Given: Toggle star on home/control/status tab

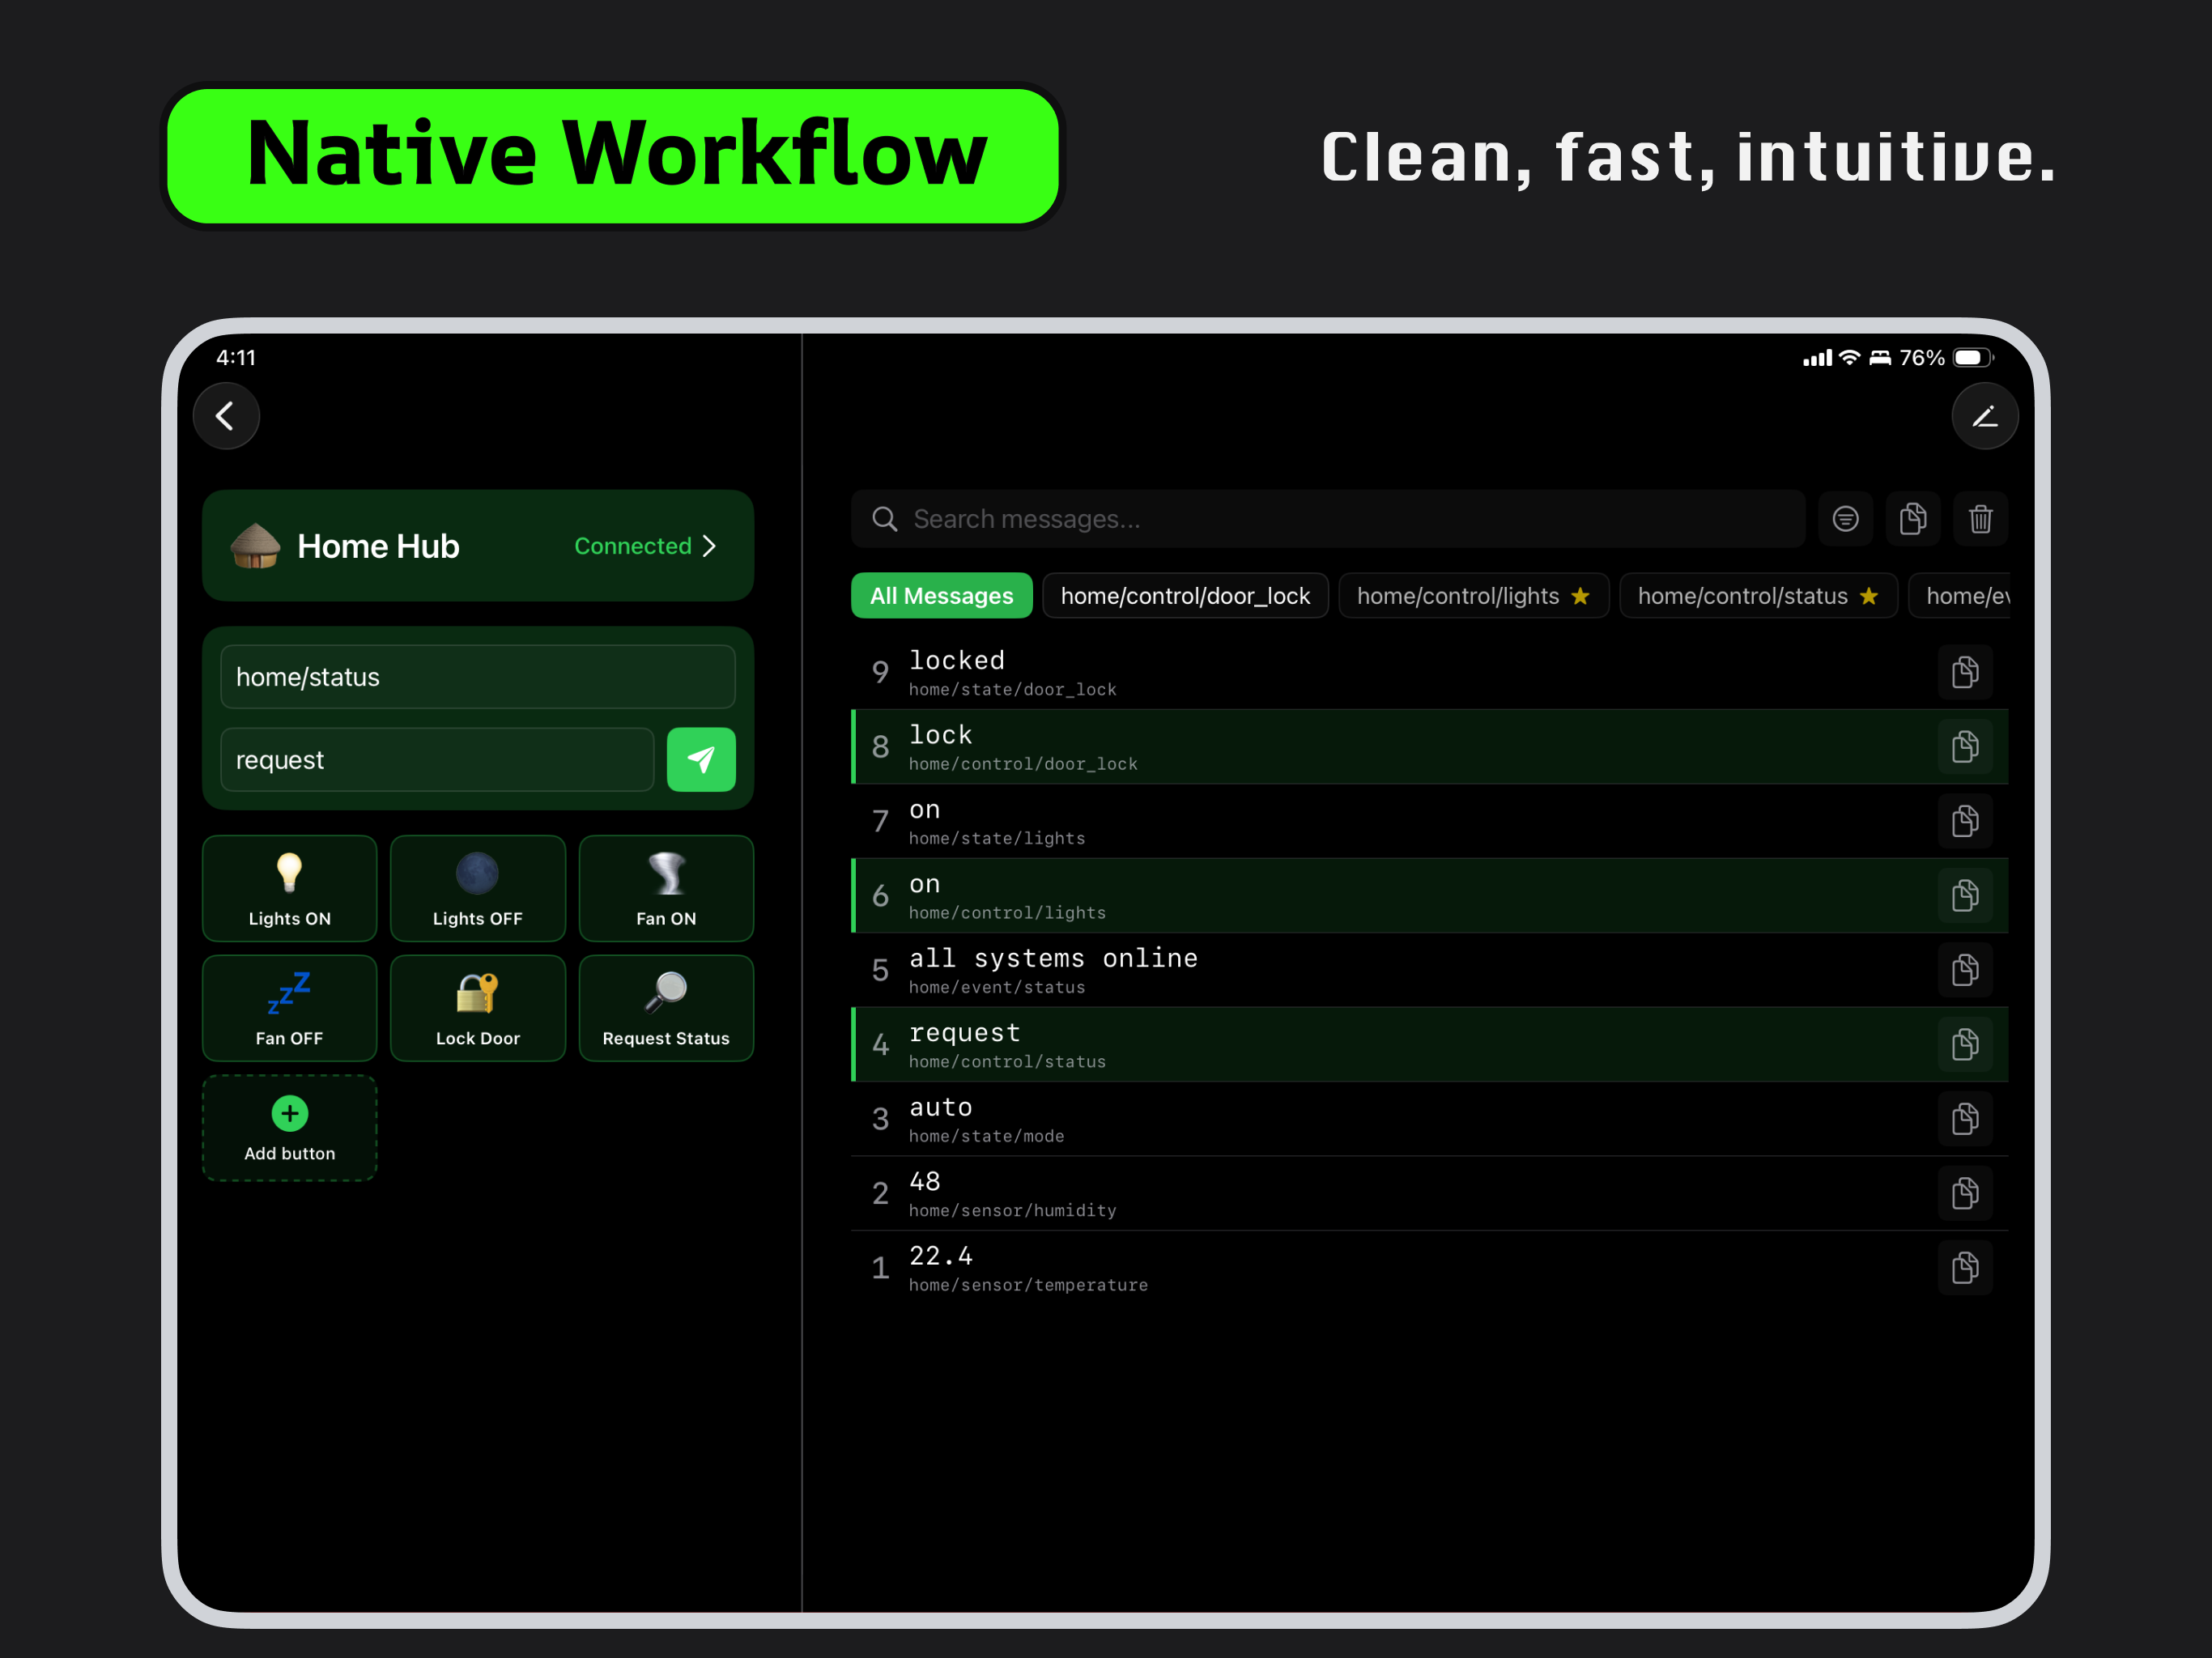Looking at the screenshot, I should coord(1869,596).
